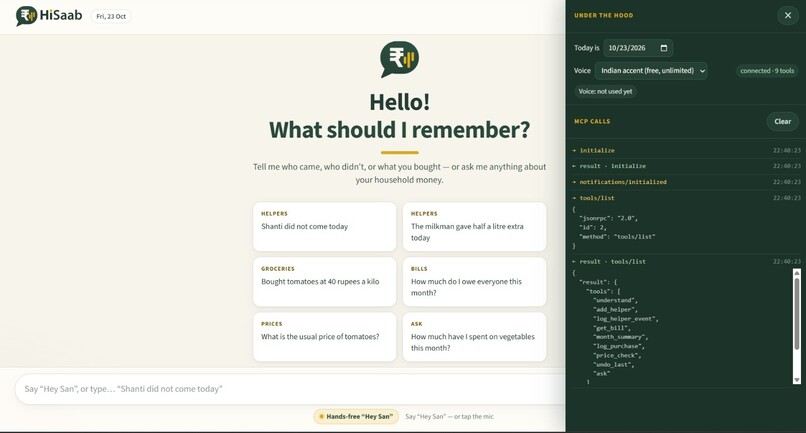Expand the initialize call row
Viewport: 806px width, 433px height.
coord(686,150)
